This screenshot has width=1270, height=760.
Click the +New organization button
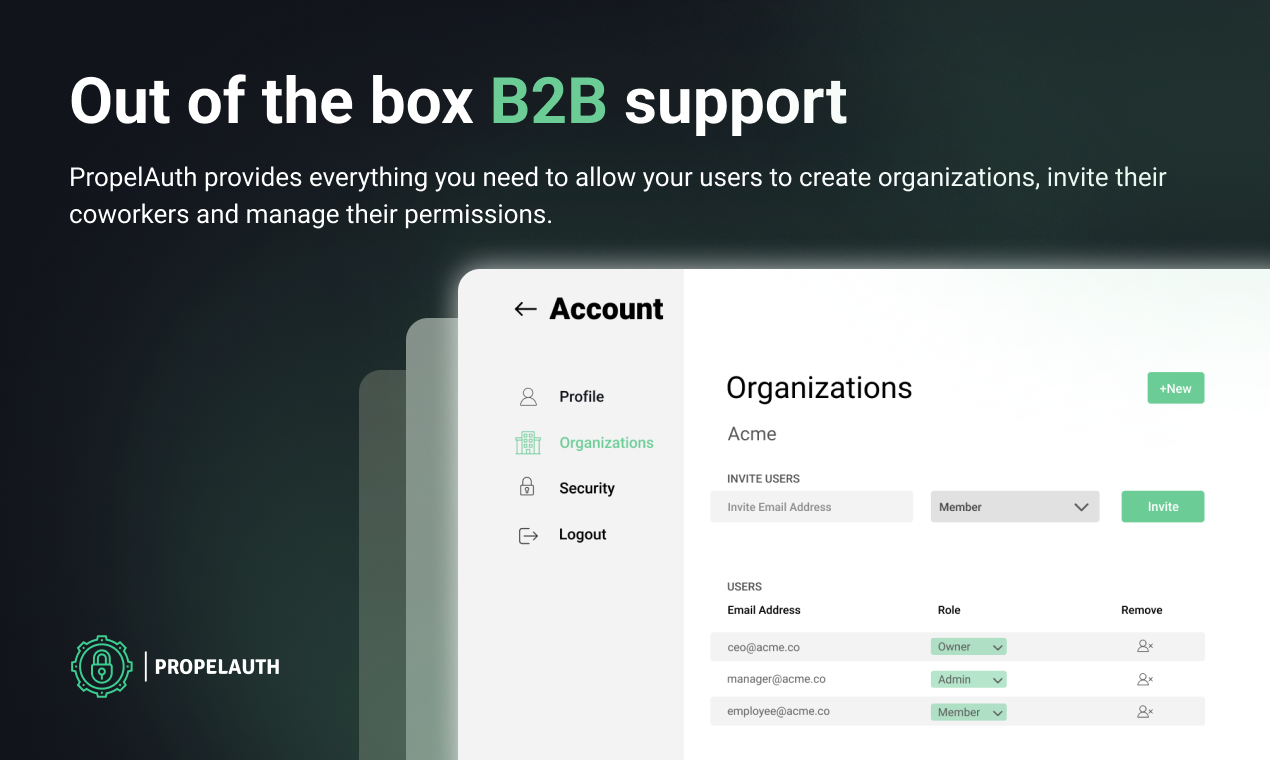pyautogui.click(x=1175, y=388)
